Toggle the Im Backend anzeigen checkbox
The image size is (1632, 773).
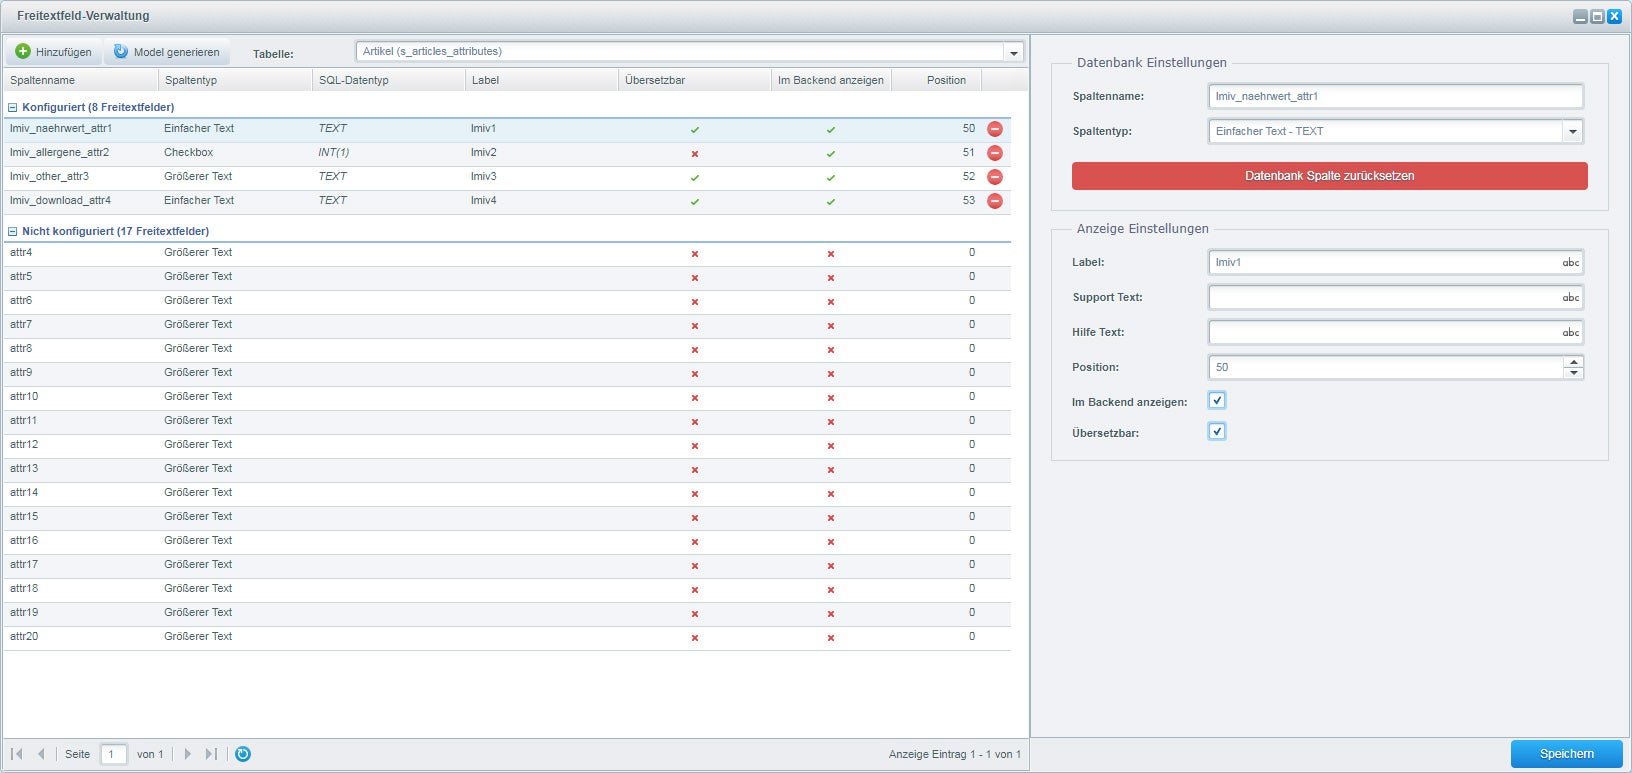[1217, 400]
